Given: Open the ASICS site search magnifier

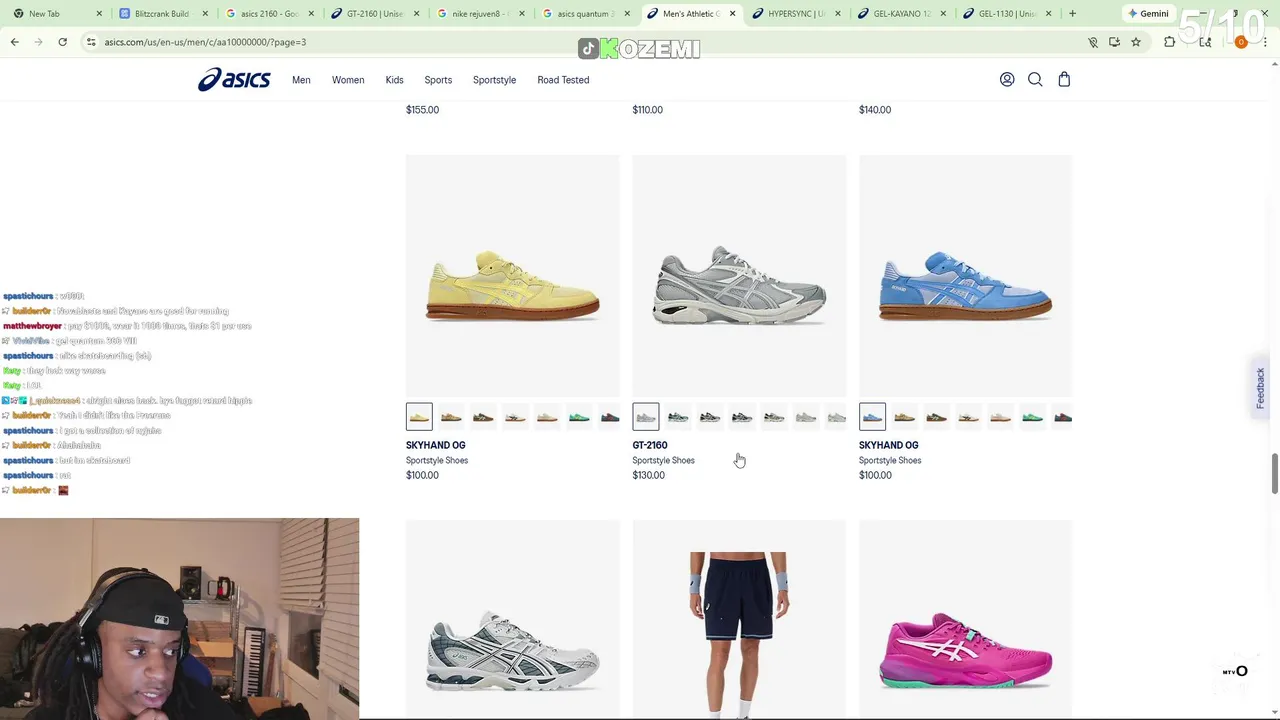Looking at the screenshot, I should [1035, 80].
